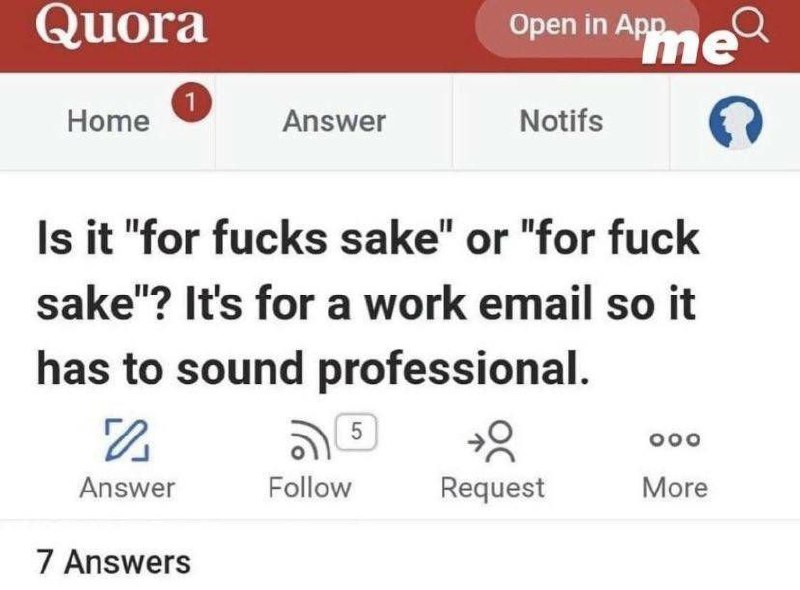Image resolution: width=800 pixels, height=590 pixels.
Task: Click the pencil Answer icon
Action: coord(127,441)
